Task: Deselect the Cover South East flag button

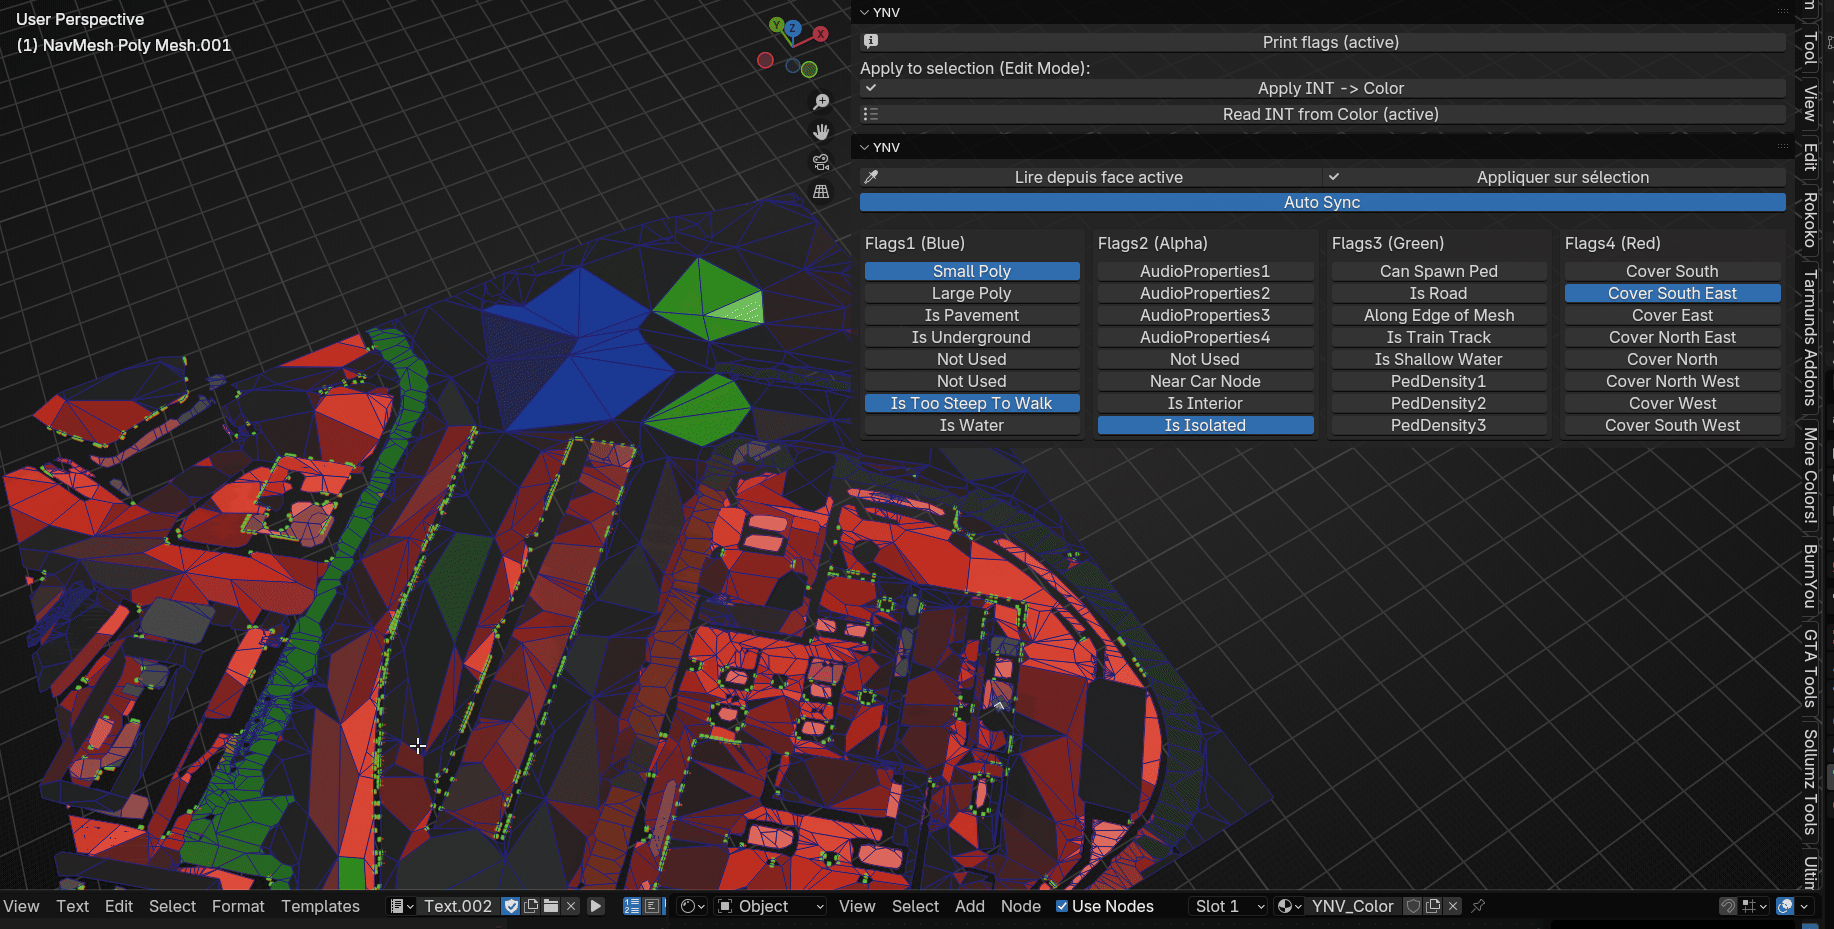Action: 1671,293
